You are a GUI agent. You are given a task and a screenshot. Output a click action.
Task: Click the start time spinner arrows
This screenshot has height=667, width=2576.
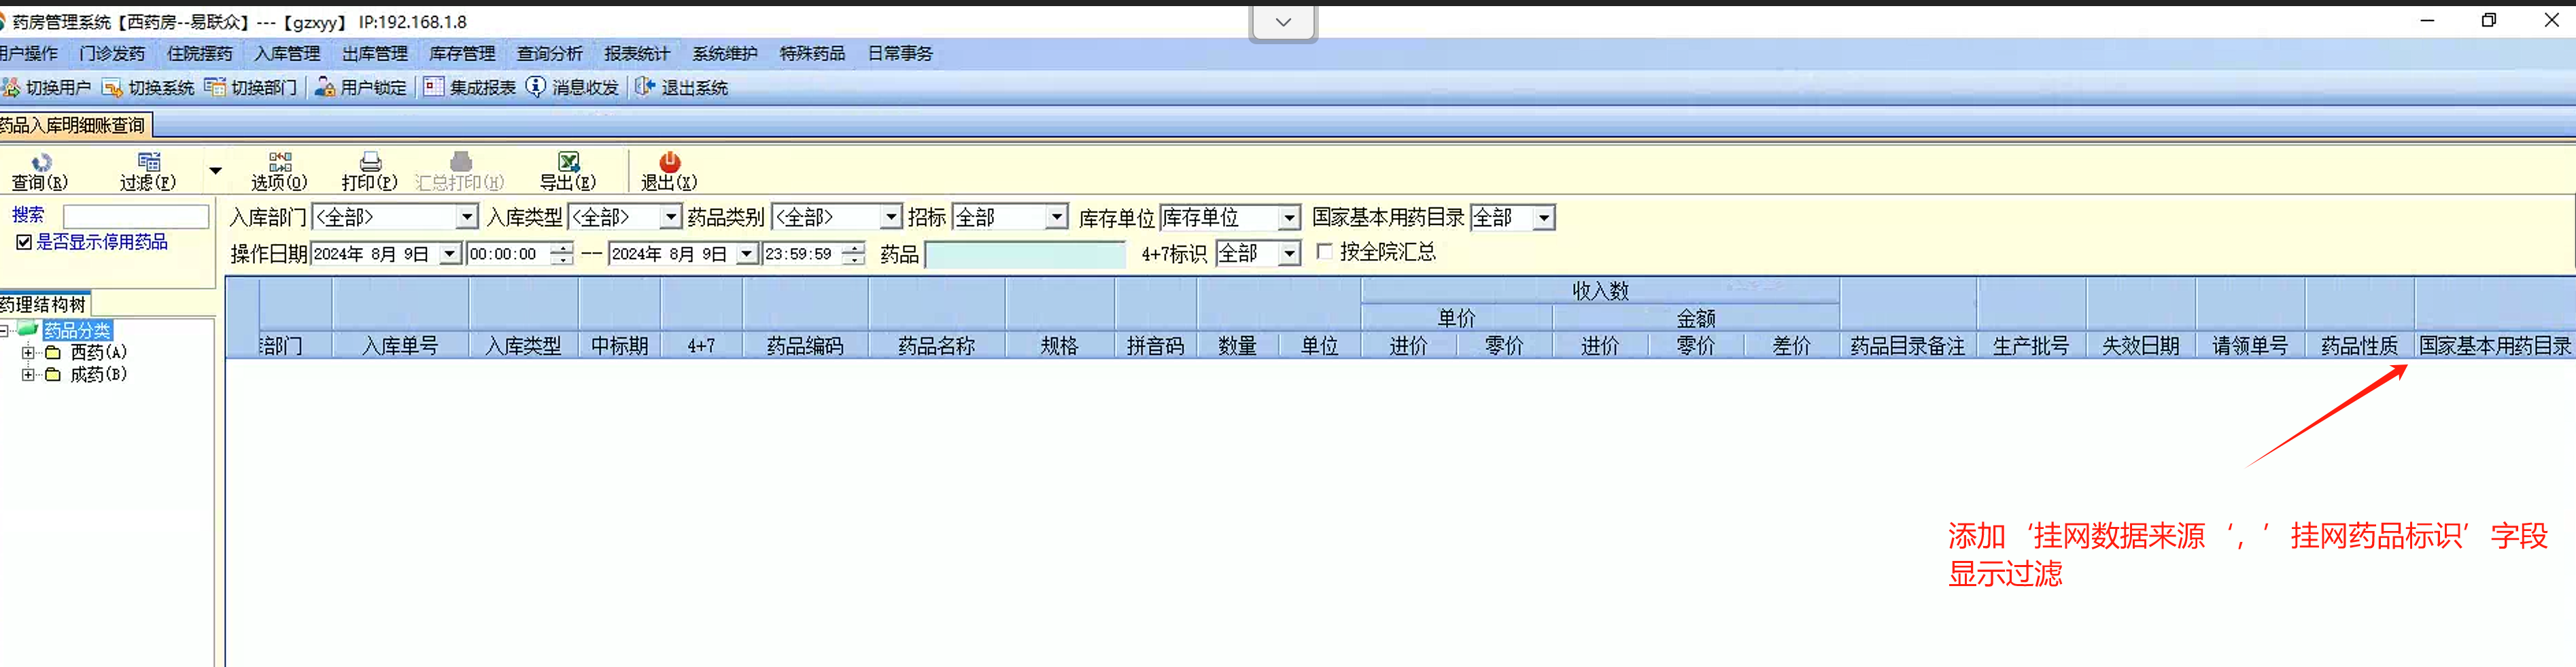[x=563, y=254]
